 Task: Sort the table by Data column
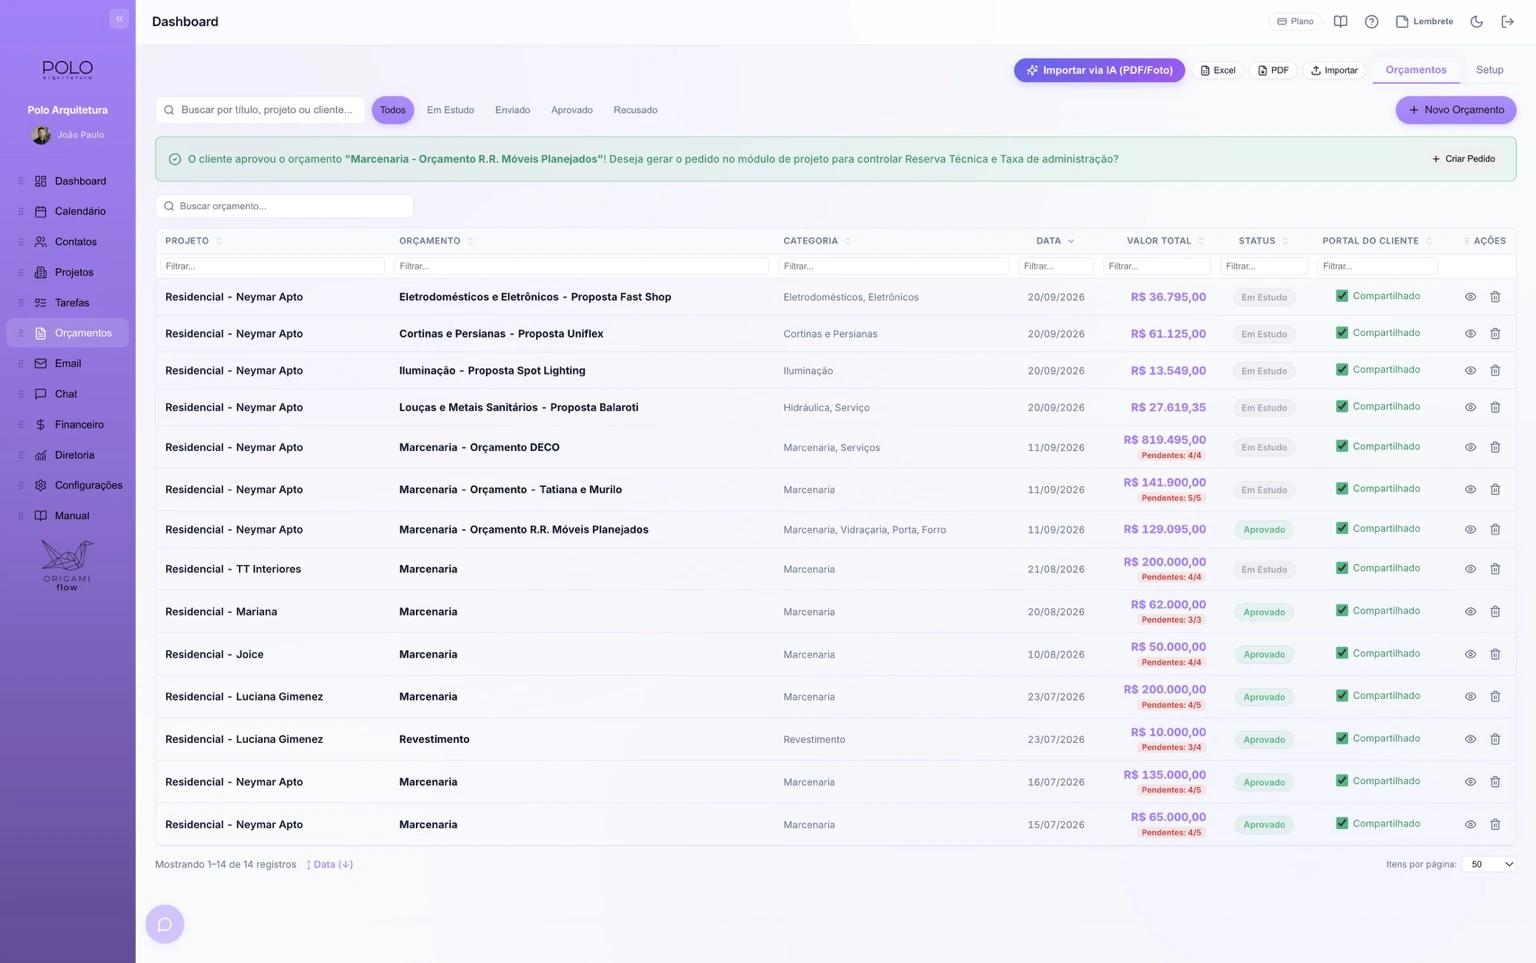pyautogui.click(x=1055, y=241)
